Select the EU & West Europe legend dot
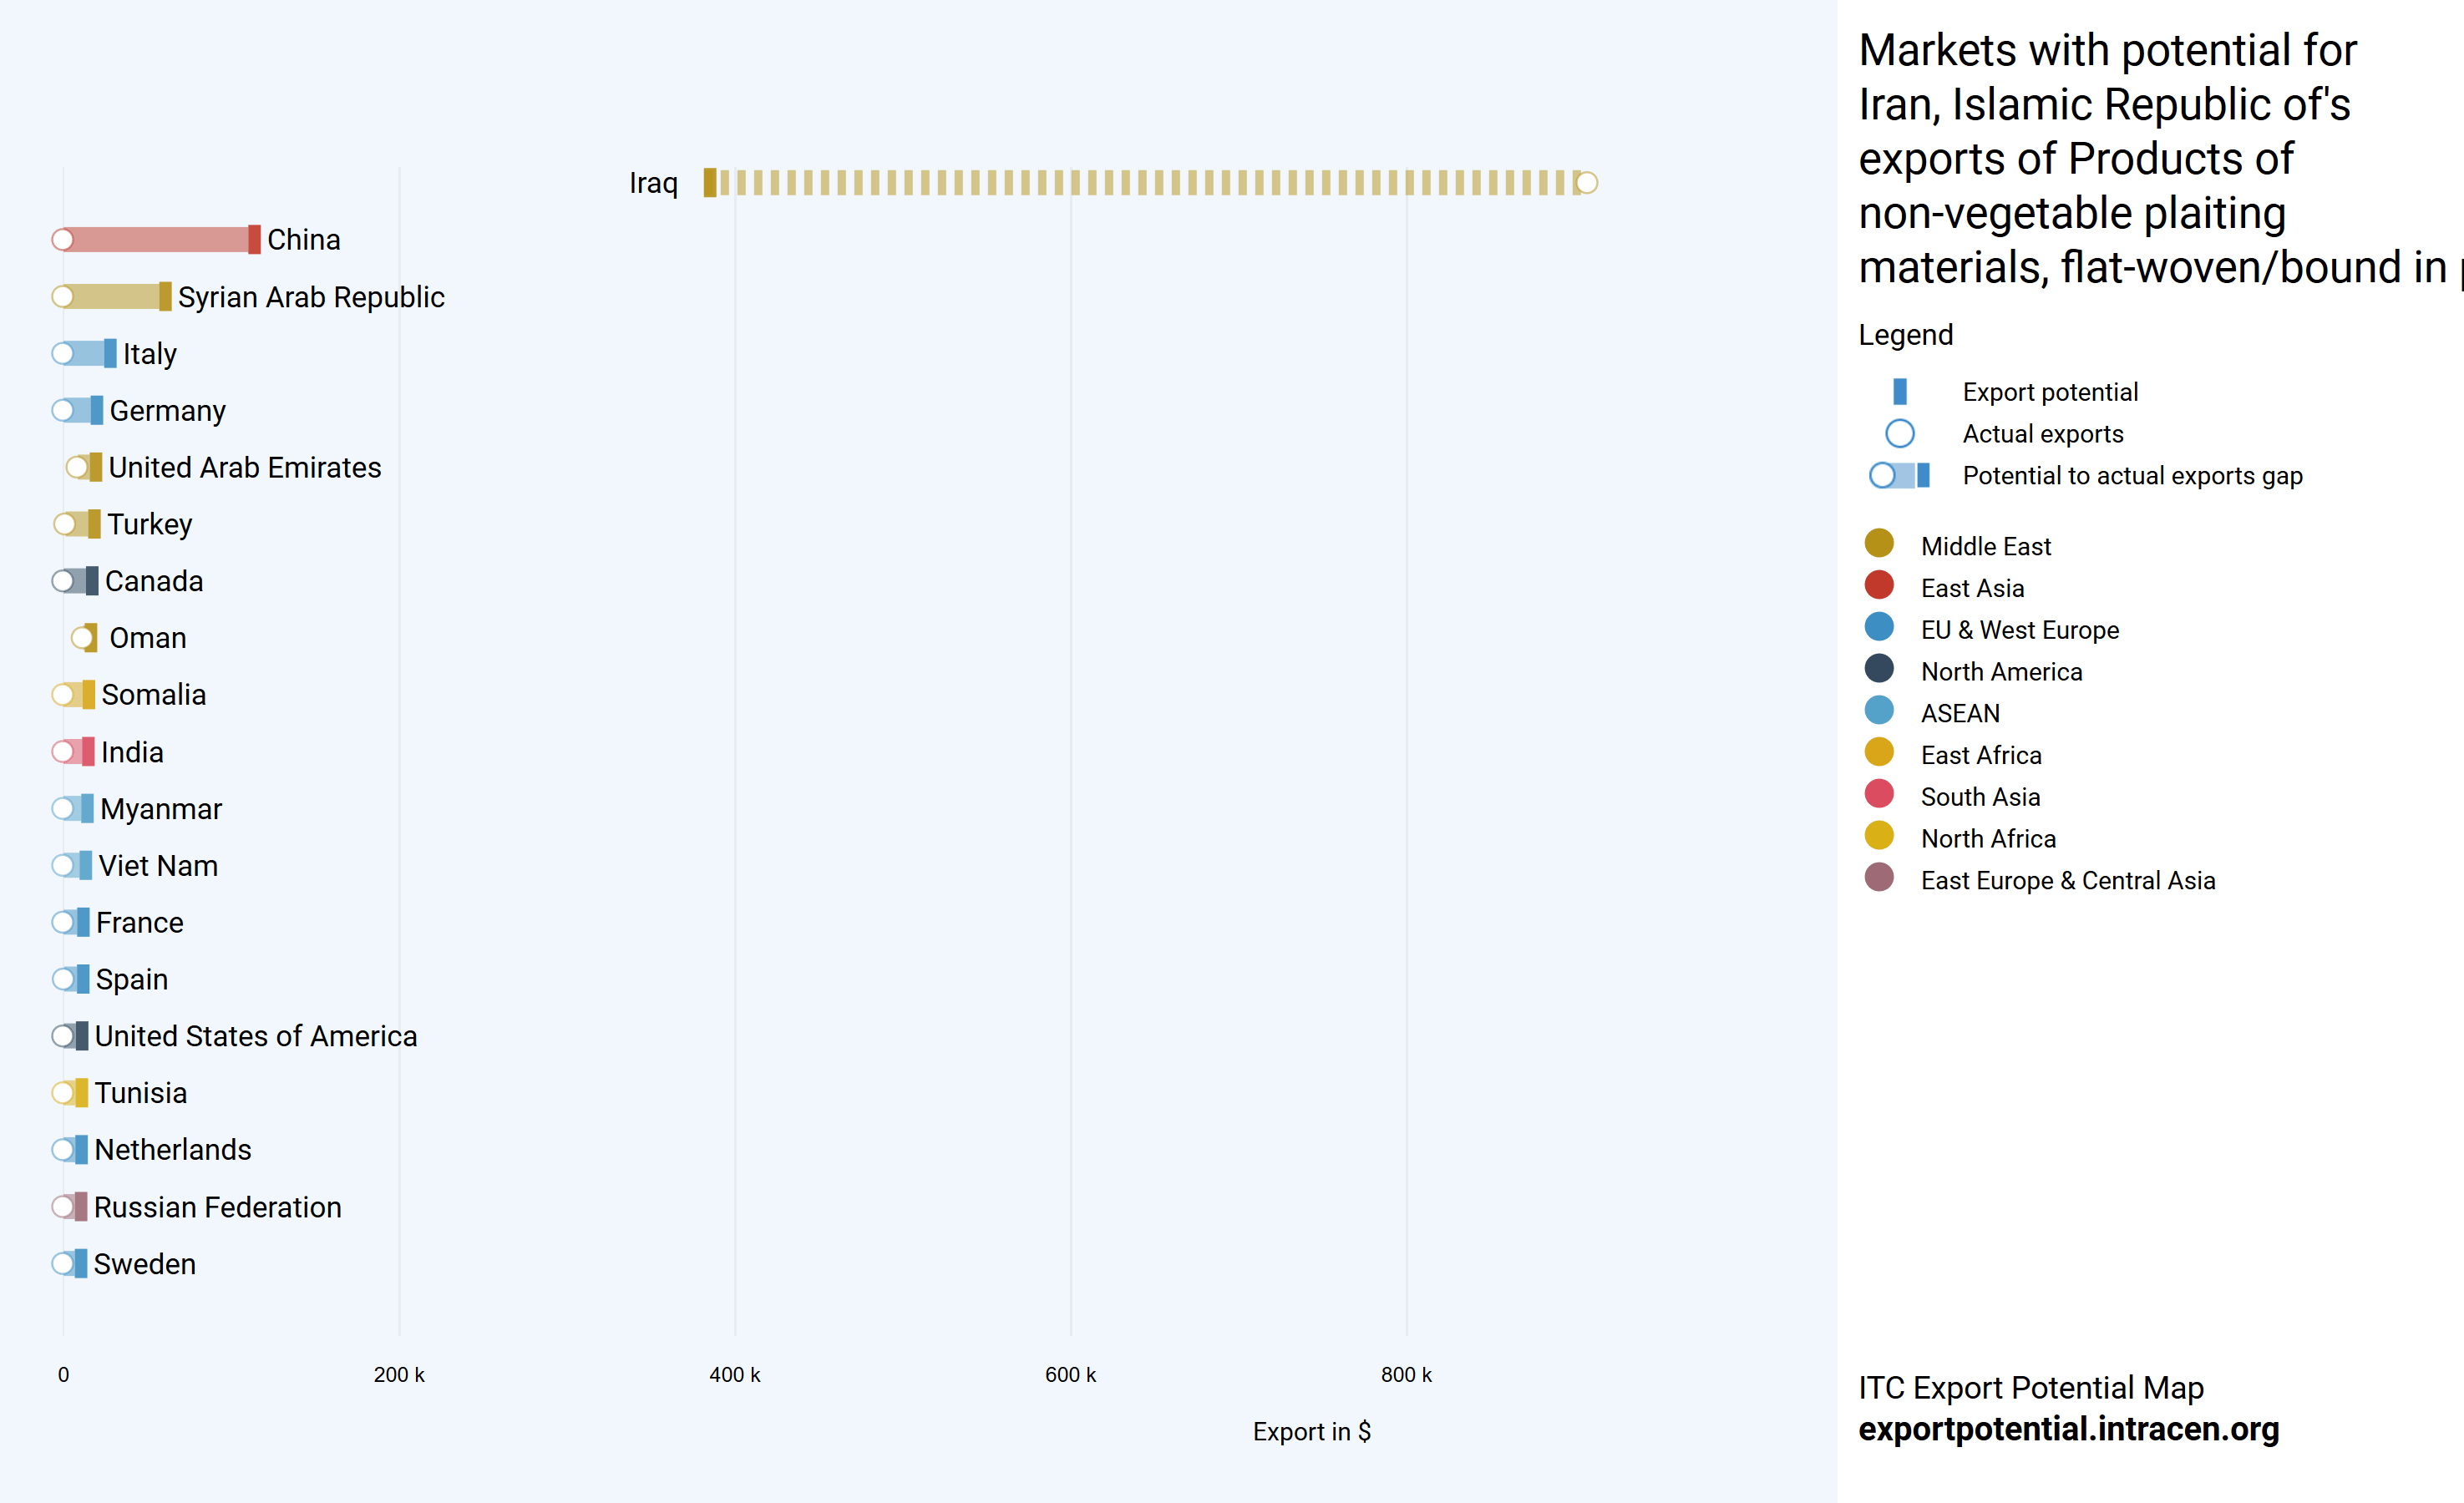 [x=1879, y=627]
